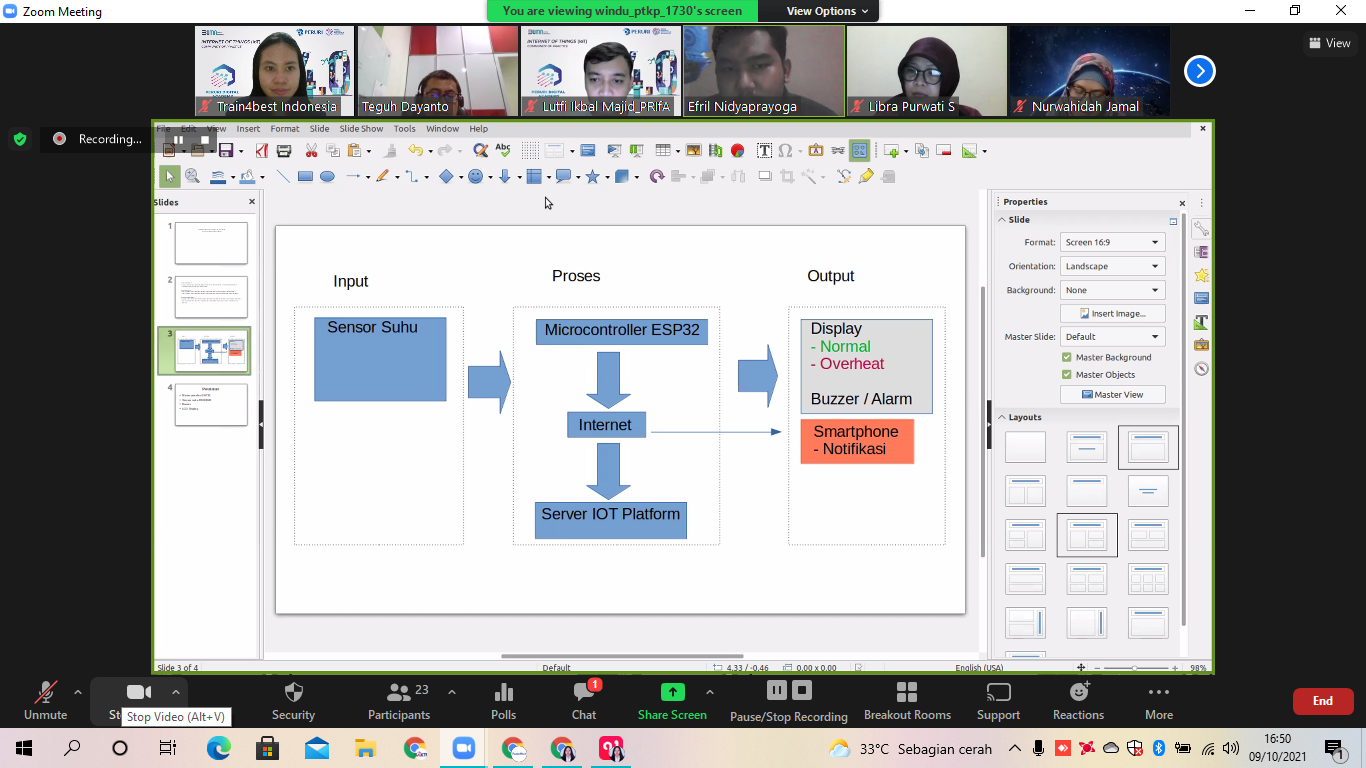Viewport: 1366px width, 768px height.
Task: Open Breakout Rooms
Action: 907,692
